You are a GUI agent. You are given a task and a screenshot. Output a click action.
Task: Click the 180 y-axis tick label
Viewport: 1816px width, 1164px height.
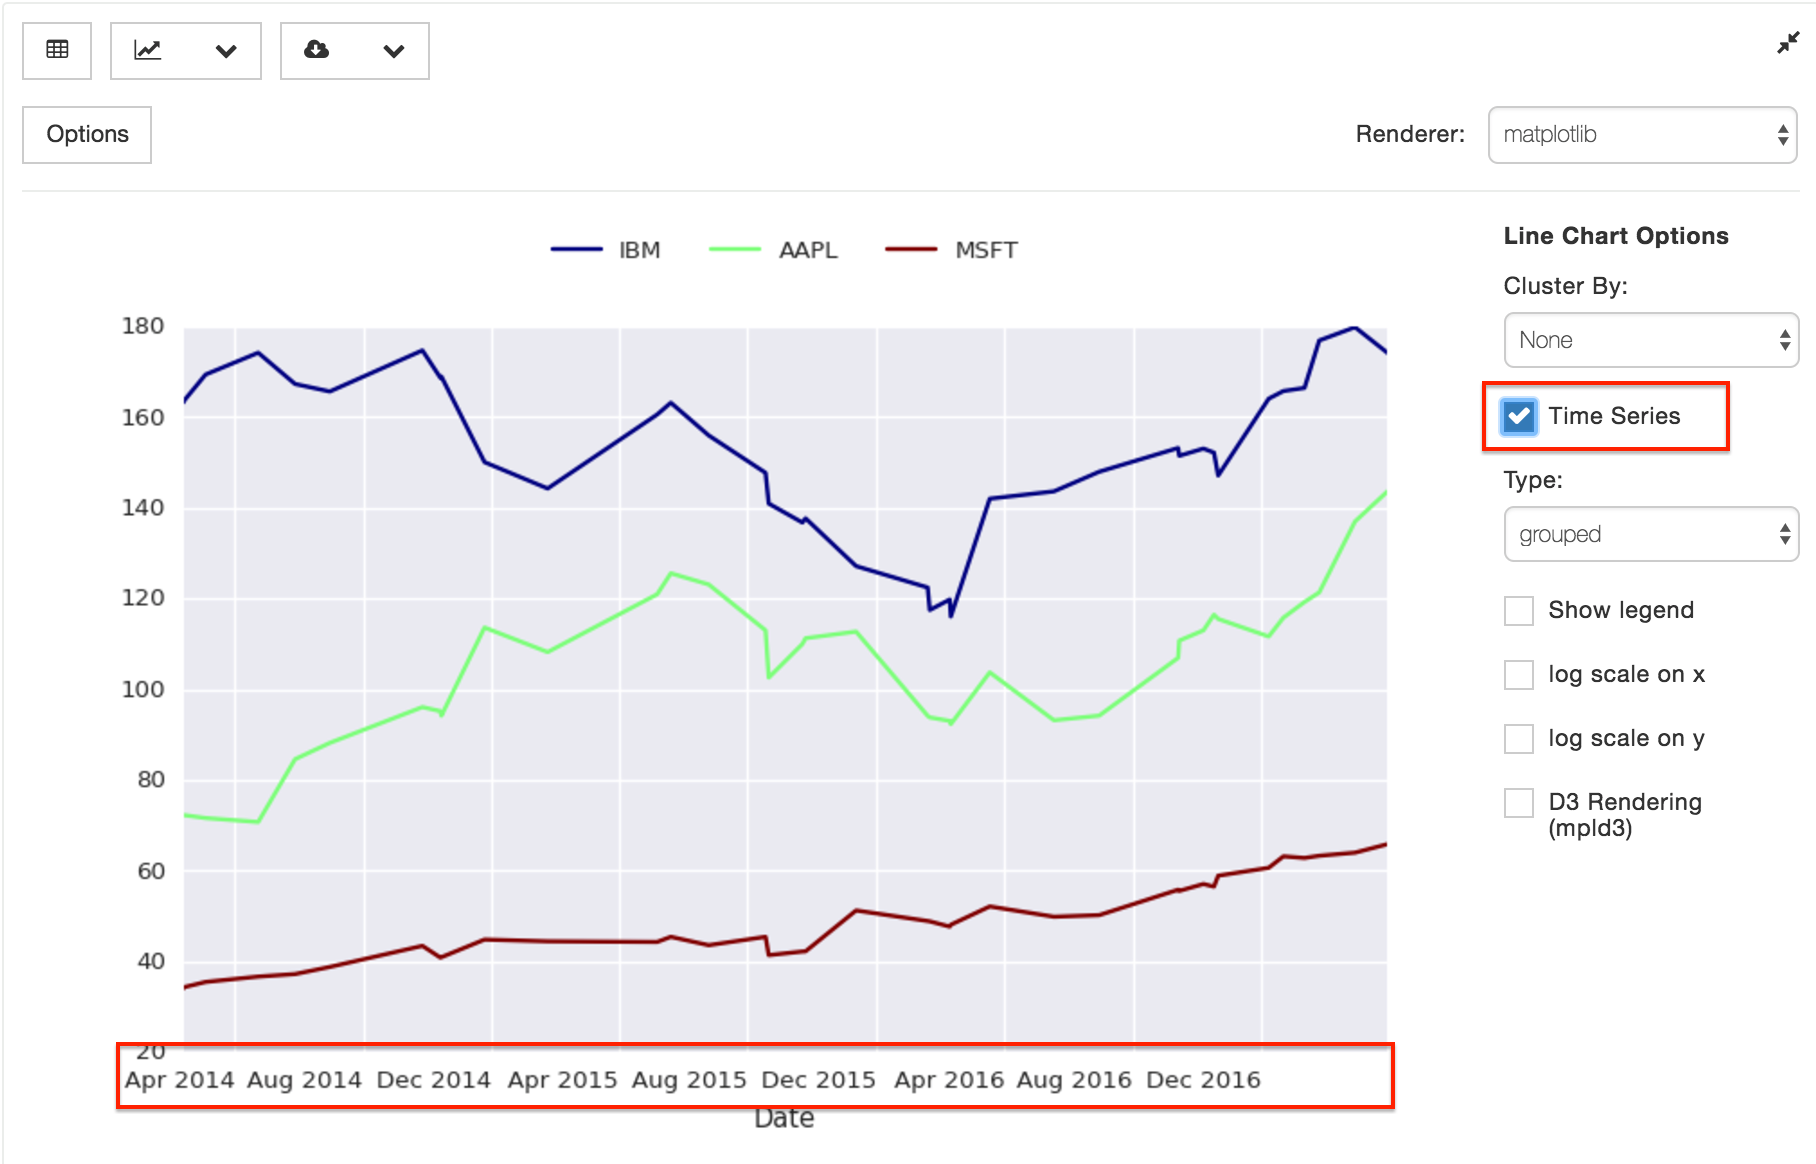pos(143,326)
